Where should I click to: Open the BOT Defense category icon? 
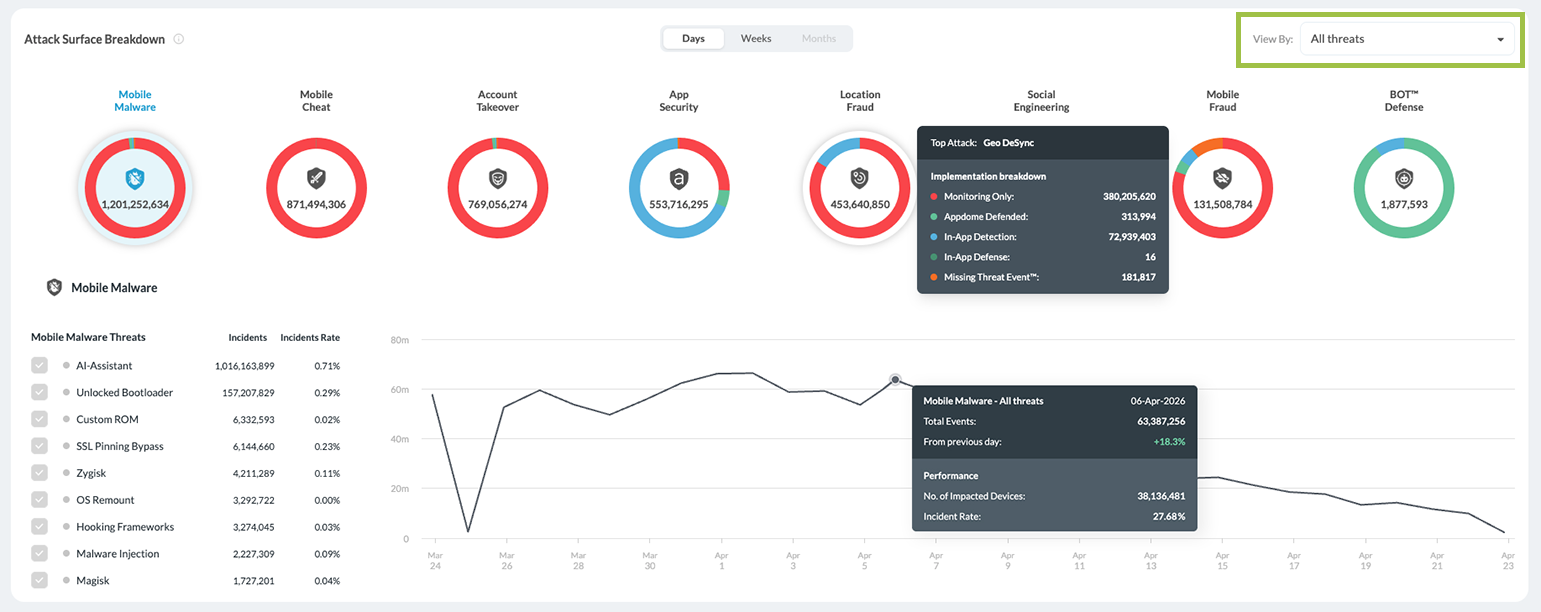1403,179
